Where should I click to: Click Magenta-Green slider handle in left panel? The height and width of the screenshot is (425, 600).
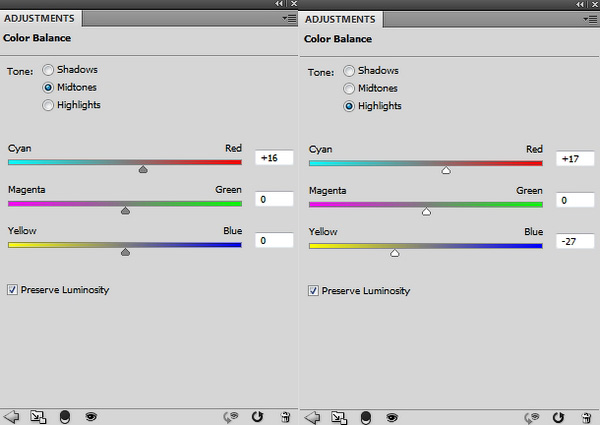pos(126,211)
